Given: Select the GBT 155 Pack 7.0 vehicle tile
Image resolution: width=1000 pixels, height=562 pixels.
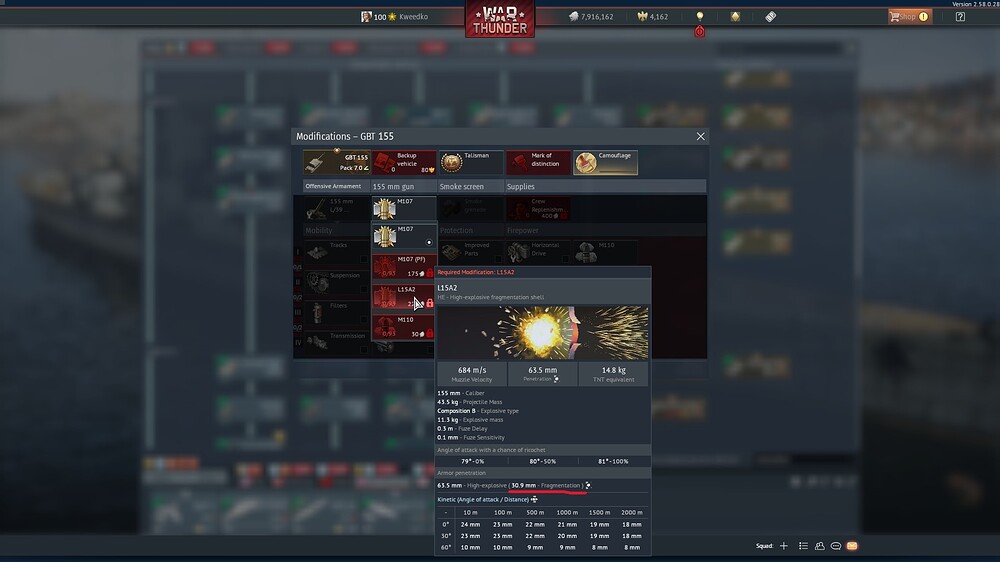Looking at the screenshot, I should click(336, 162).
